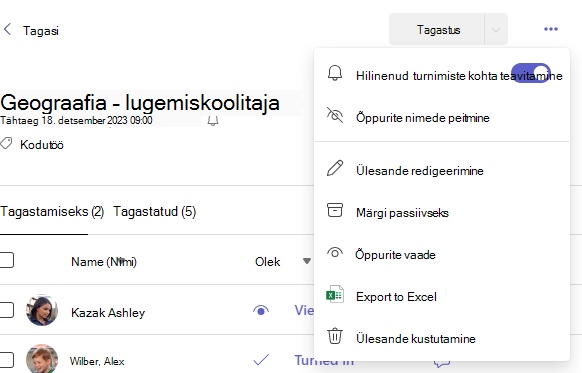Click the due date Tähtaeg 18. detsember 2023 09:00
Screen dimensions: 582x373
point(76,120)
